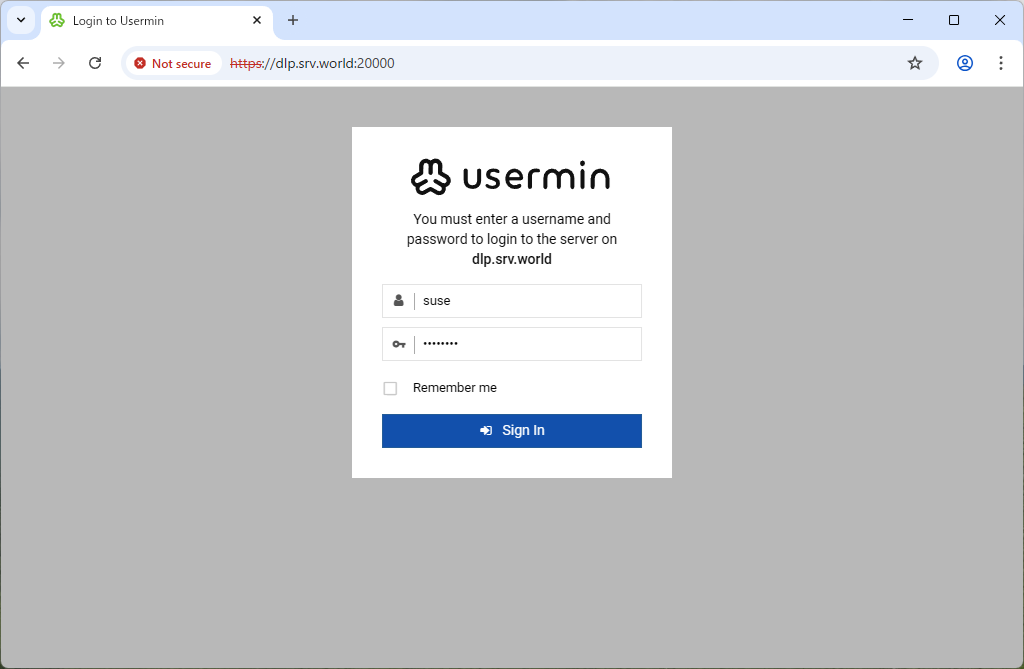Reload the page
The width and height of the screenshot is (1024, 669).
95,63
